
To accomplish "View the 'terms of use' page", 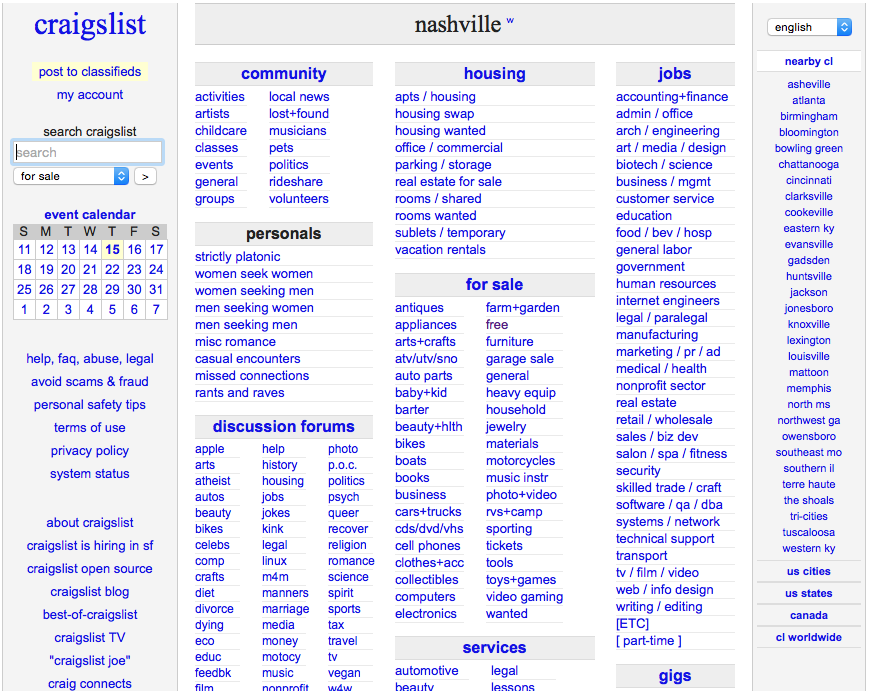I will 90,428.
